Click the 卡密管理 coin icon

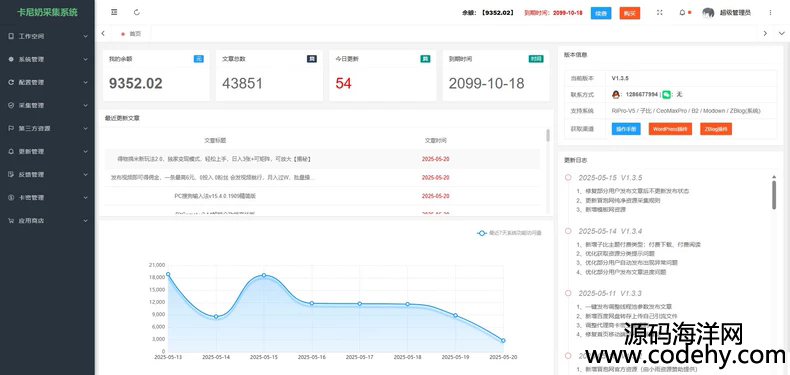(11, 198)
